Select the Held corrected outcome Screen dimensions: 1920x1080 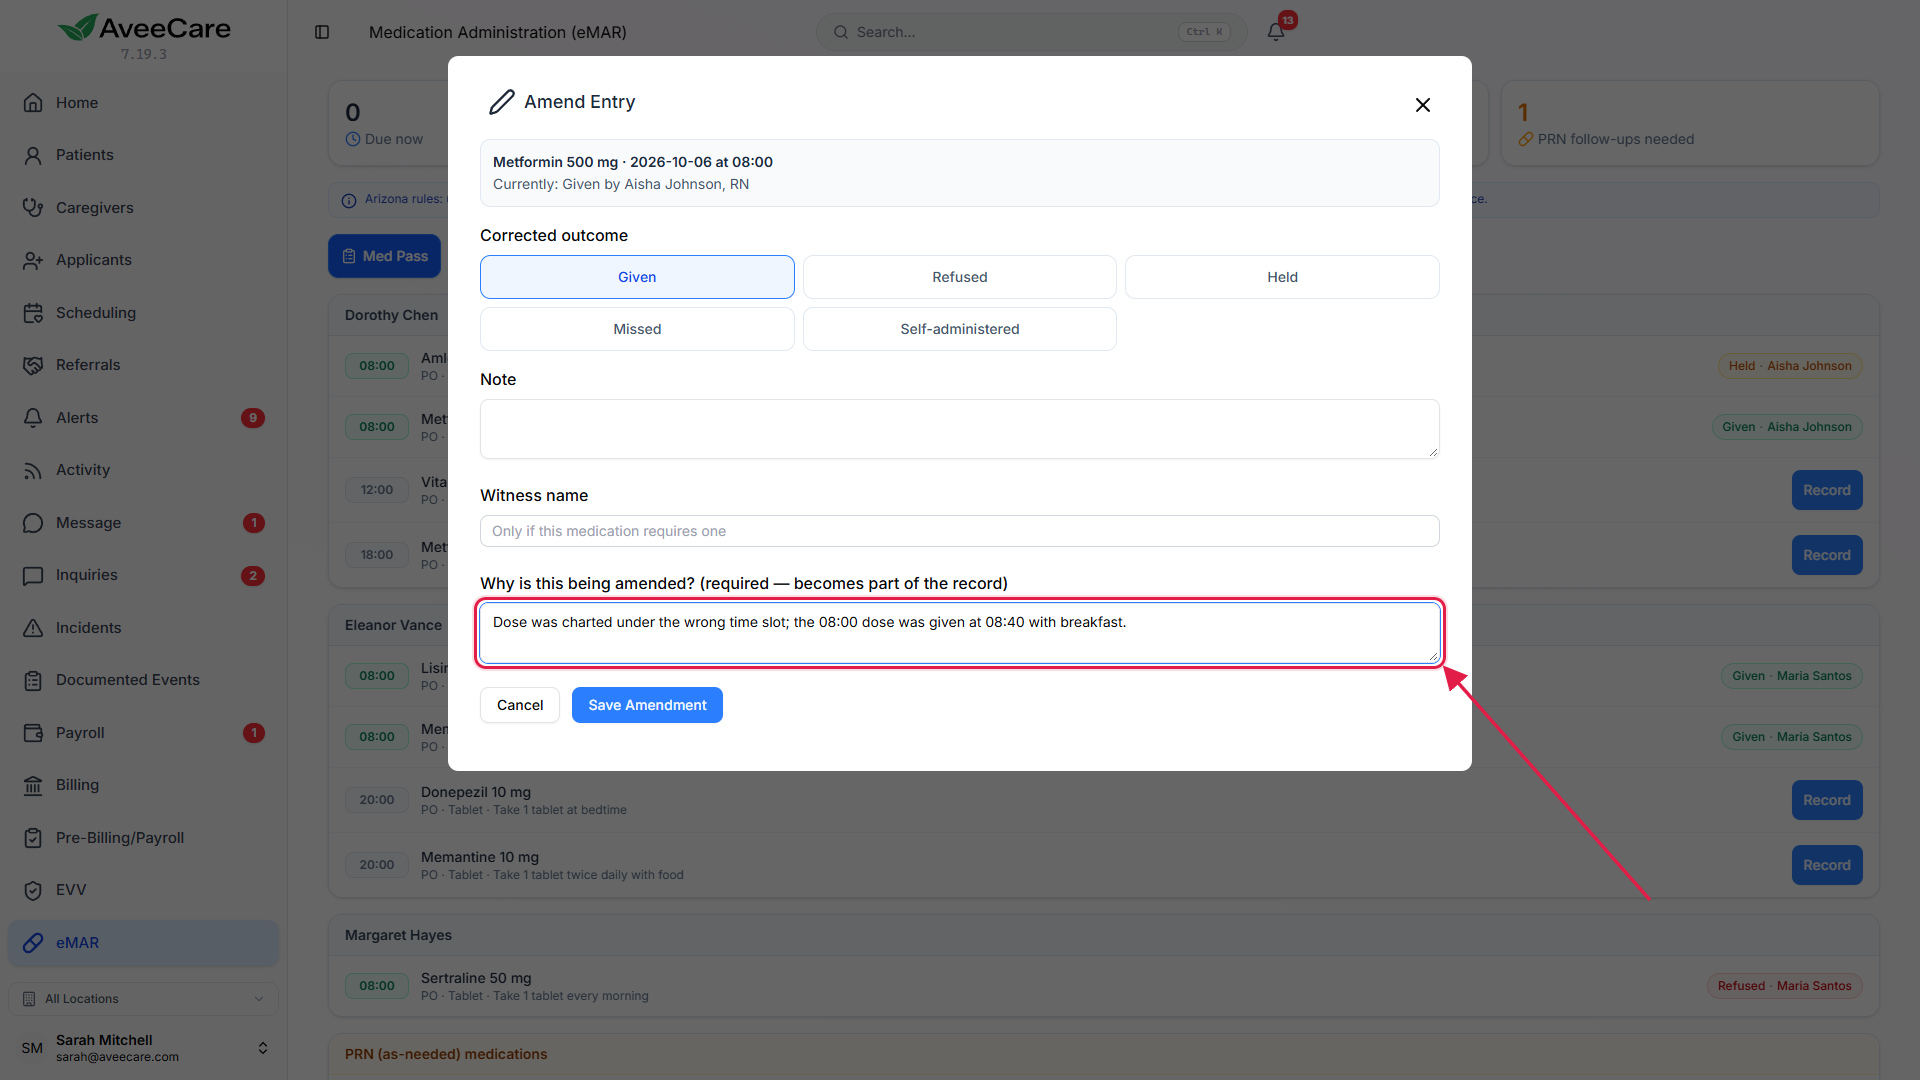click(x=1282, y=277)
